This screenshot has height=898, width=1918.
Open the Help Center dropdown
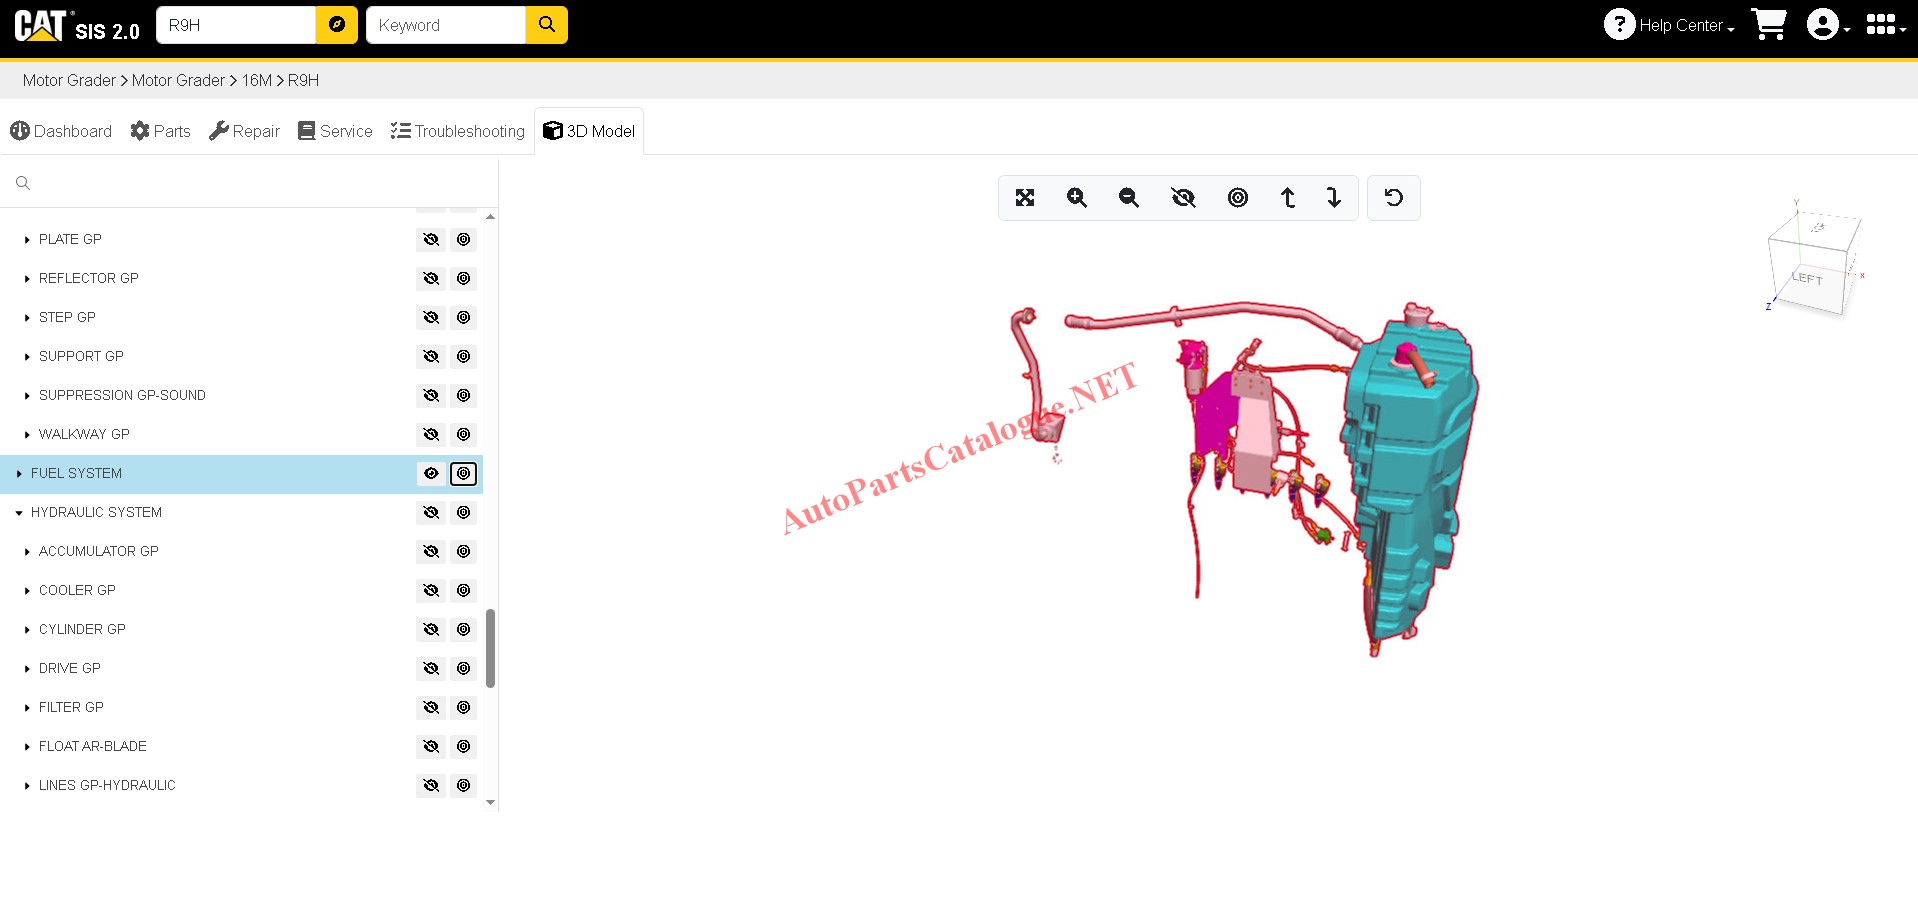tap(1669, 25)
